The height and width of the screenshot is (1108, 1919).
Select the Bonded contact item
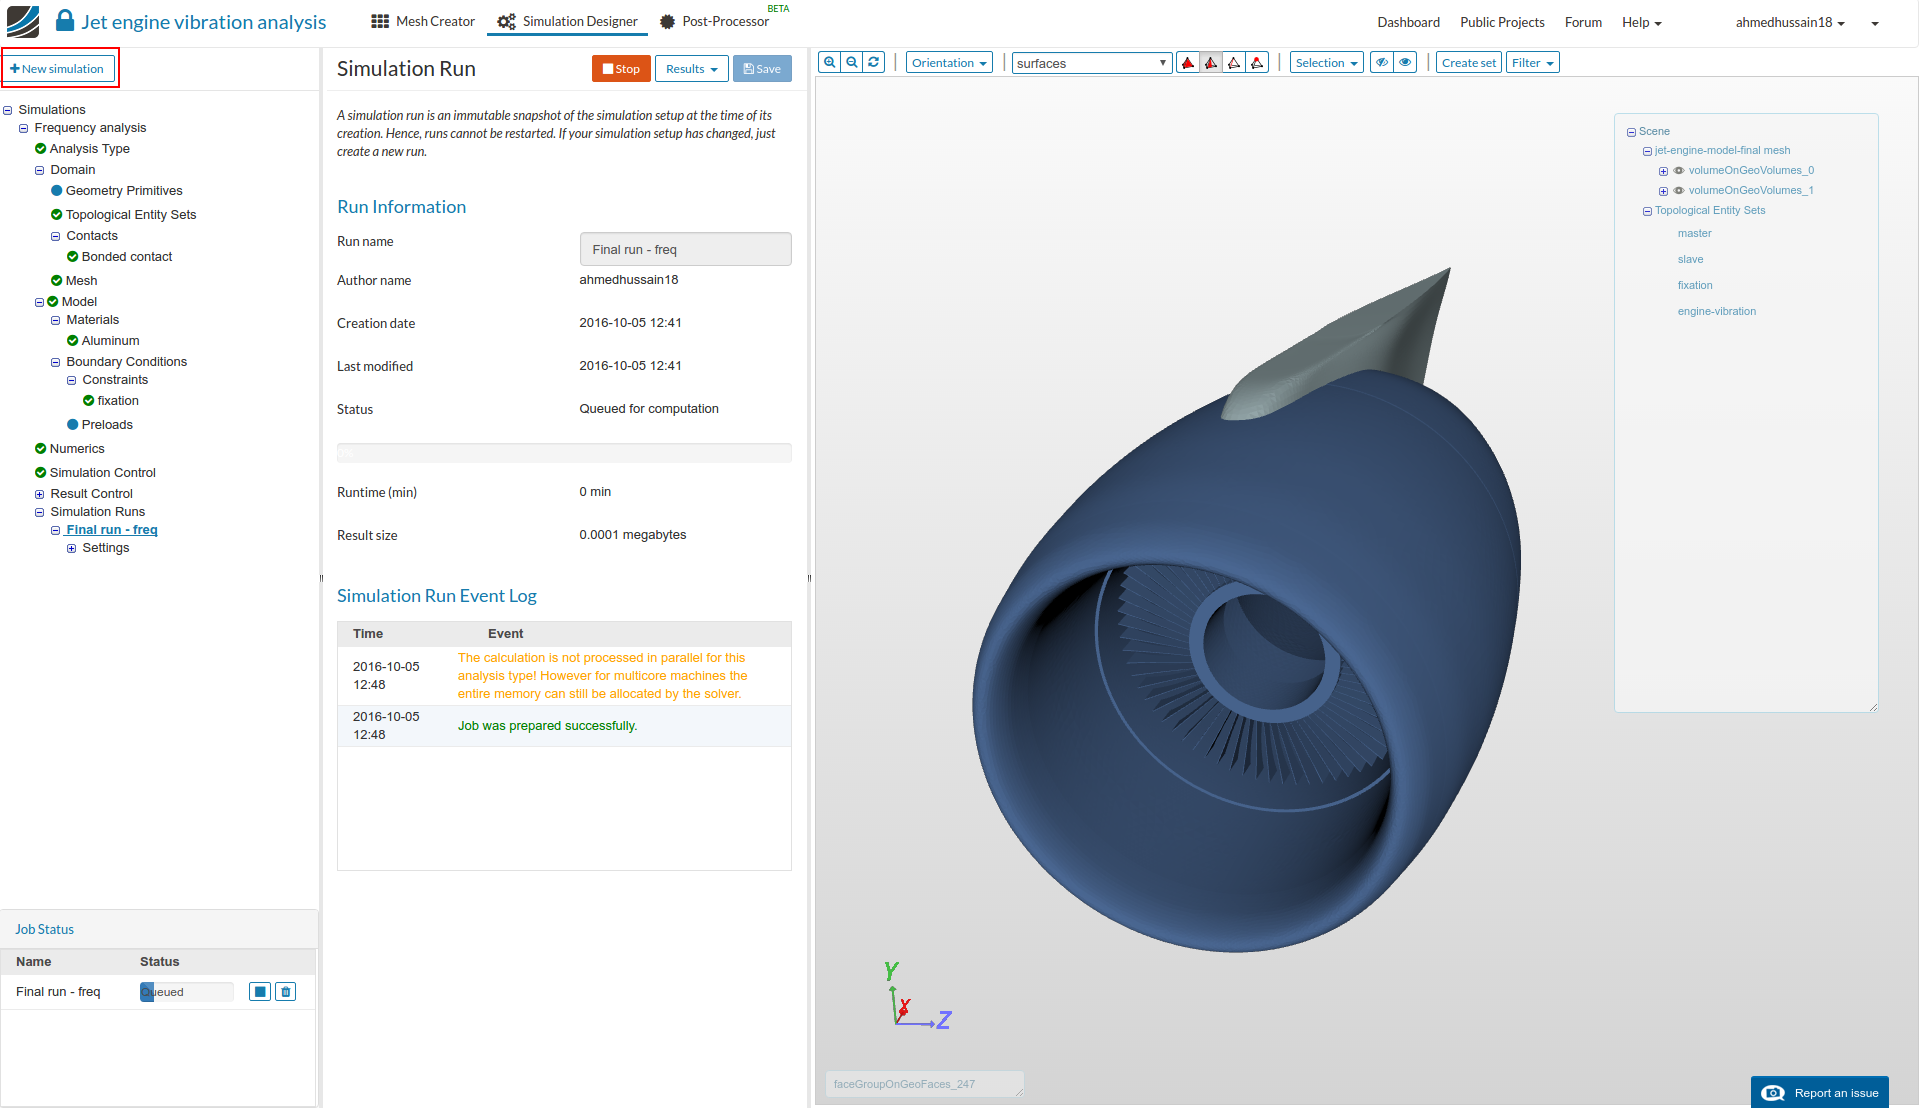[x=126, y=257]
